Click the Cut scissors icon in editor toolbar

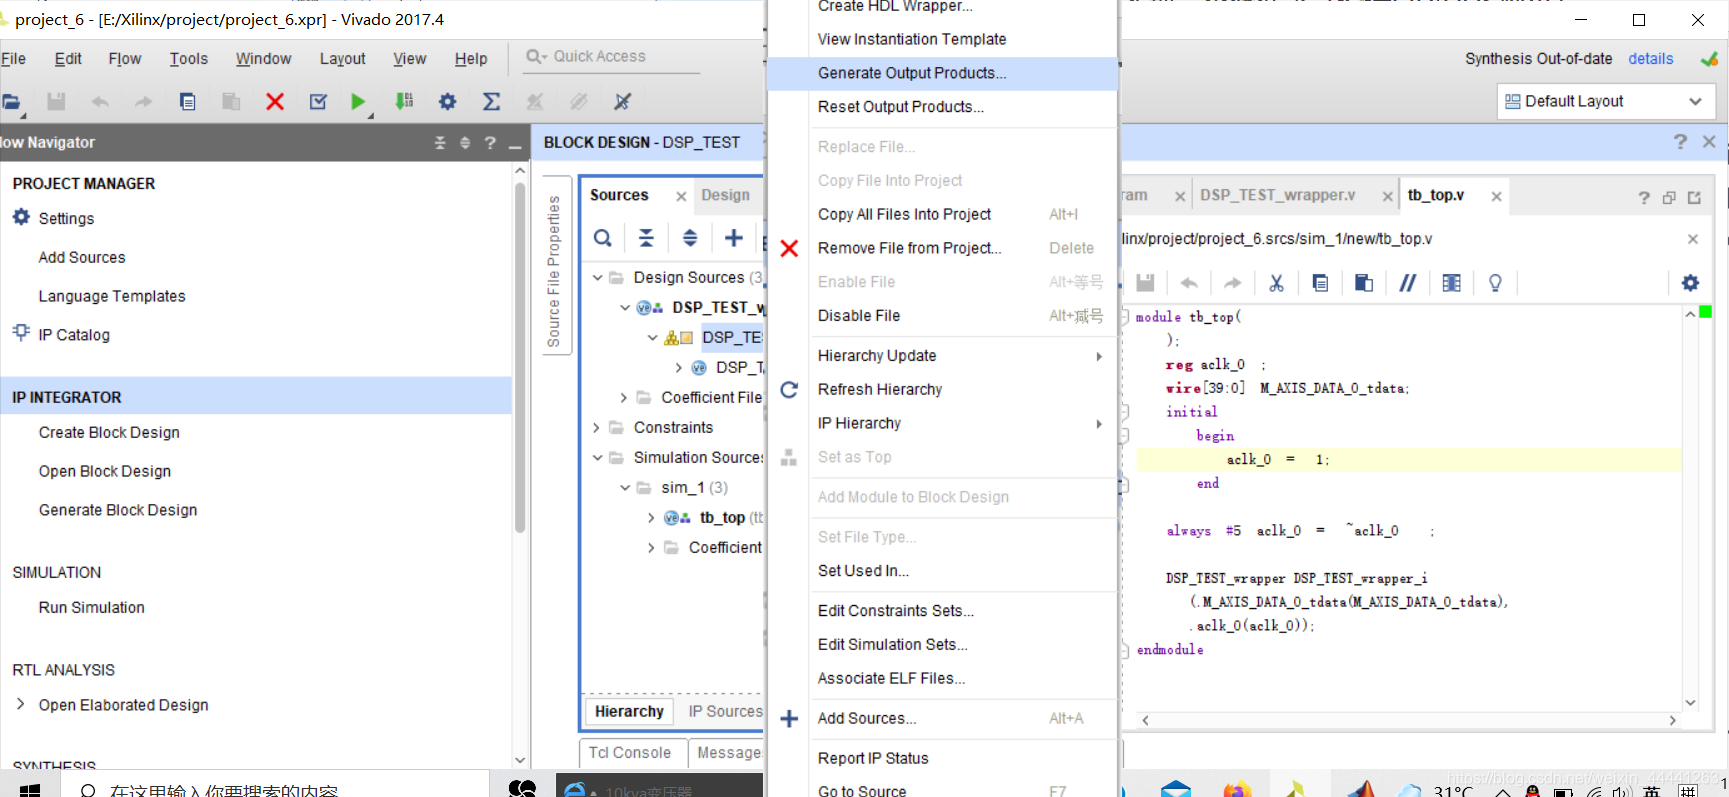point(1276,283)
